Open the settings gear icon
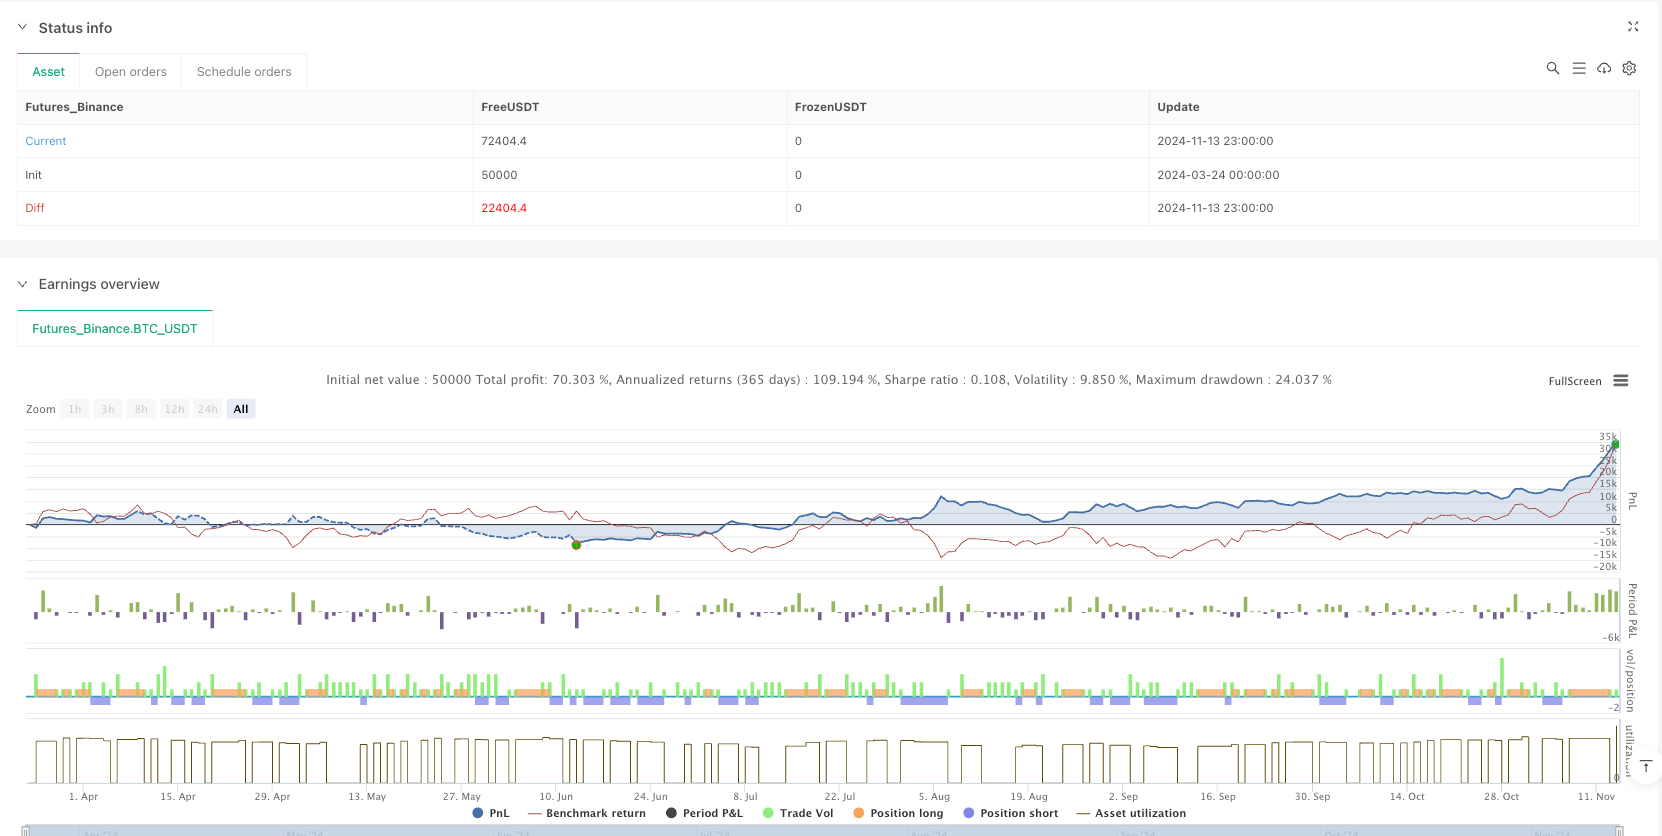Viewport: 1662px width, 836px height. [1629, 68]
